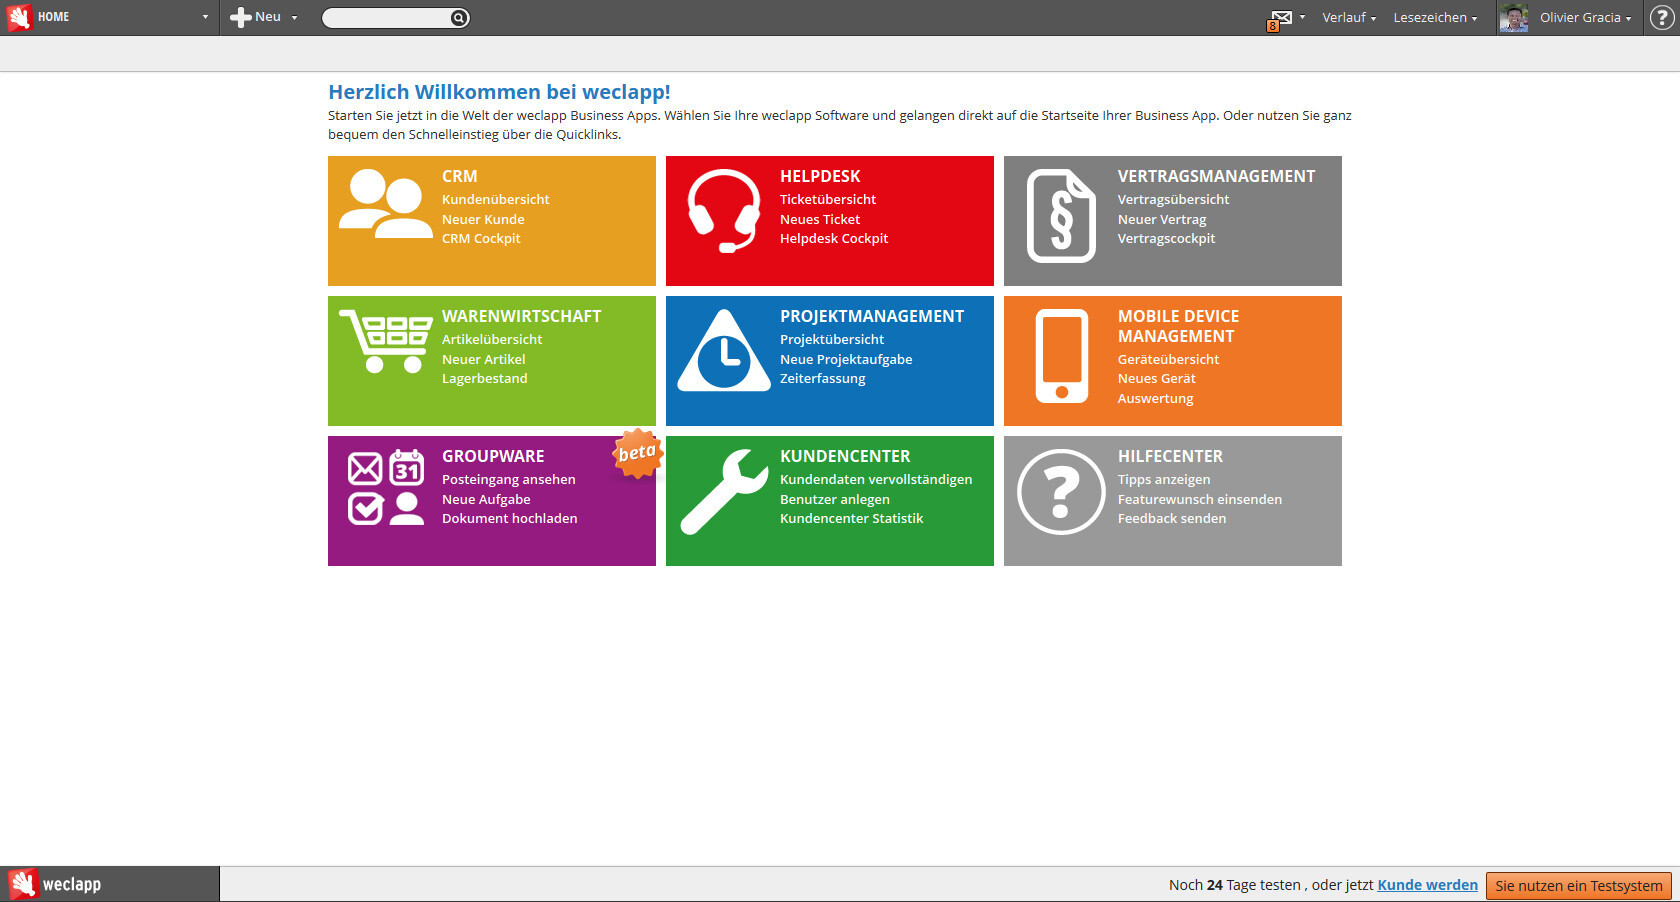This screenshot has height=902, width=1680.
Task: Open the Neues Ticket quicklink
Action: [819, 219]
